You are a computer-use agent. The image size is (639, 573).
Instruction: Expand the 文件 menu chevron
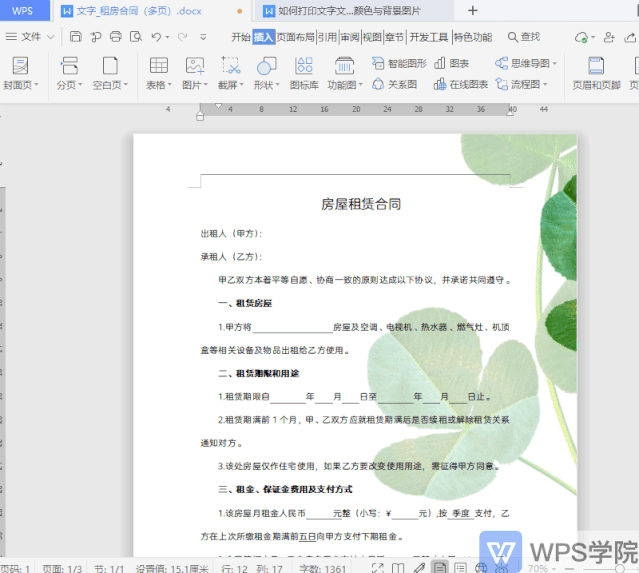[51, 37]
